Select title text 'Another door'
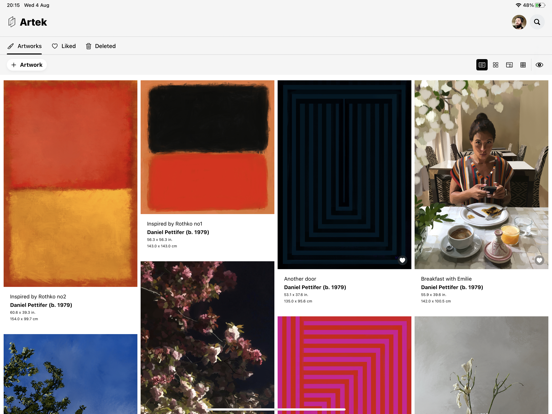Viewport: 552px width, 414px height. (x=300, y=279)
